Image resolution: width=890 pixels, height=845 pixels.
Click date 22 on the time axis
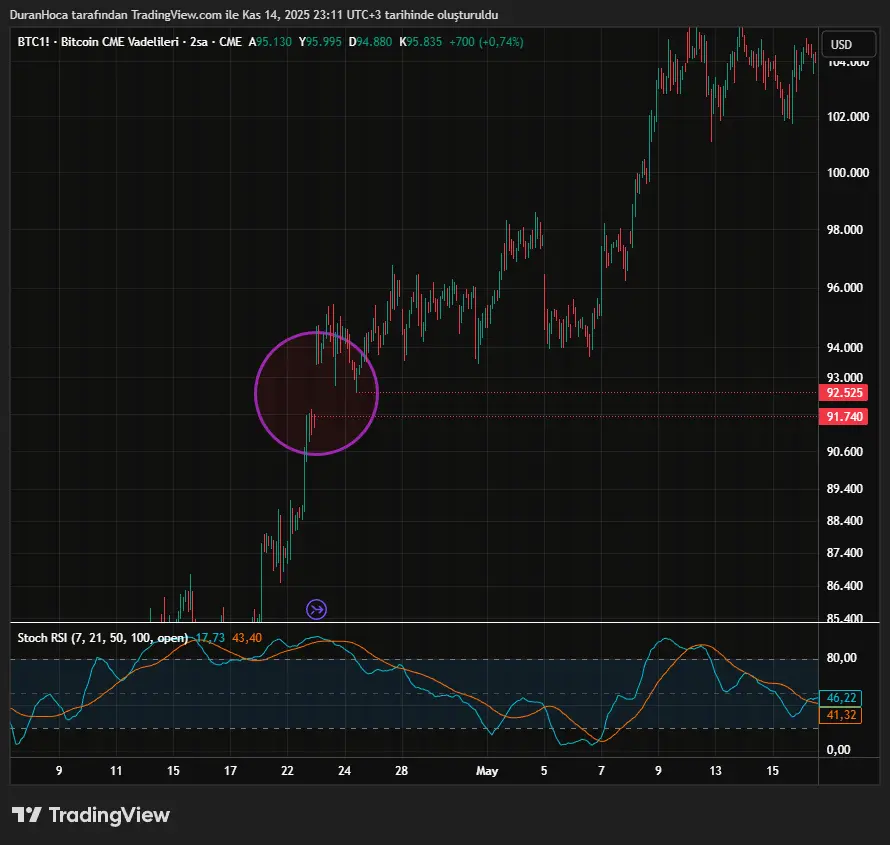point(288,771)
